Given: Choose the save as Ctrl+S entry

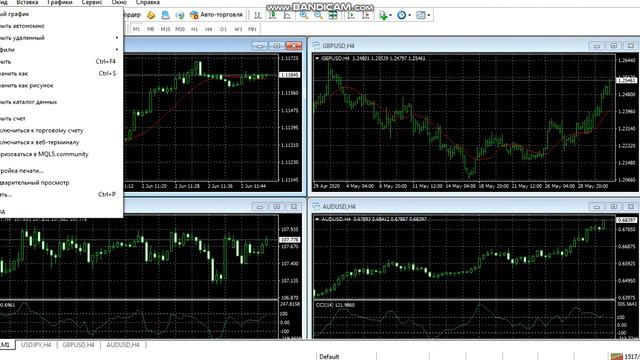Looking at the screenshot, I should coord(60,73).
